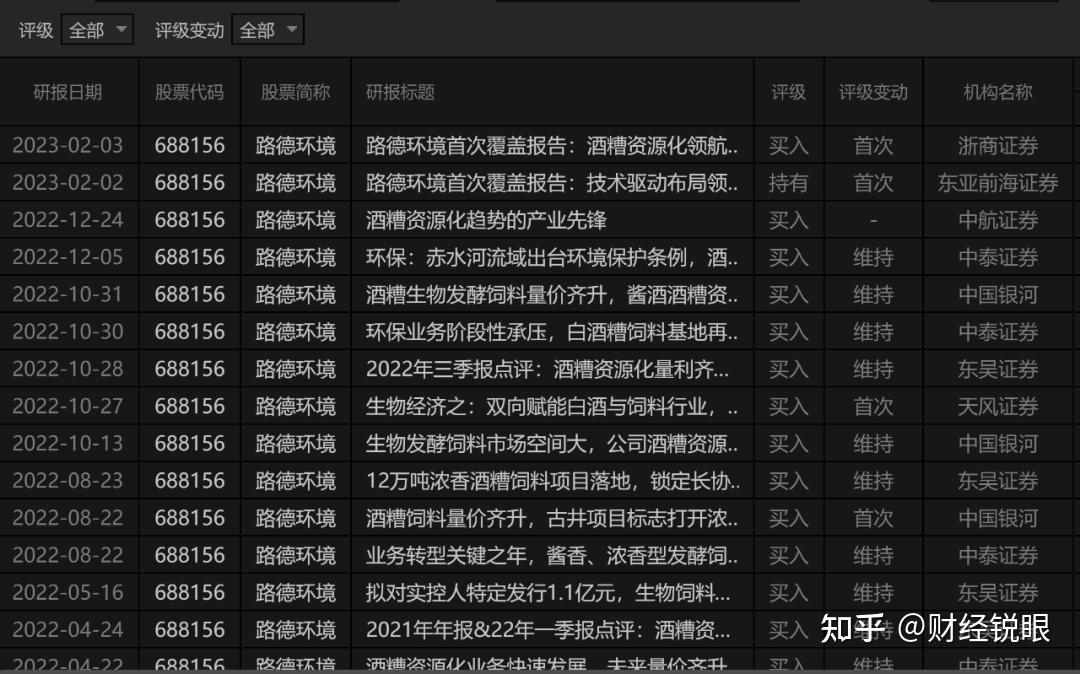
Task: Expand the 全部 rating options list
Action: (97, 29)
